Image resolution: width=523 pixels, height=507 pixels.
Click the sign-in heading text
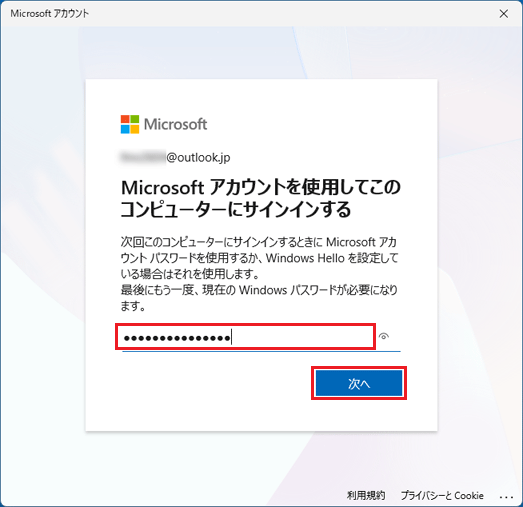[x=260, y=198]
